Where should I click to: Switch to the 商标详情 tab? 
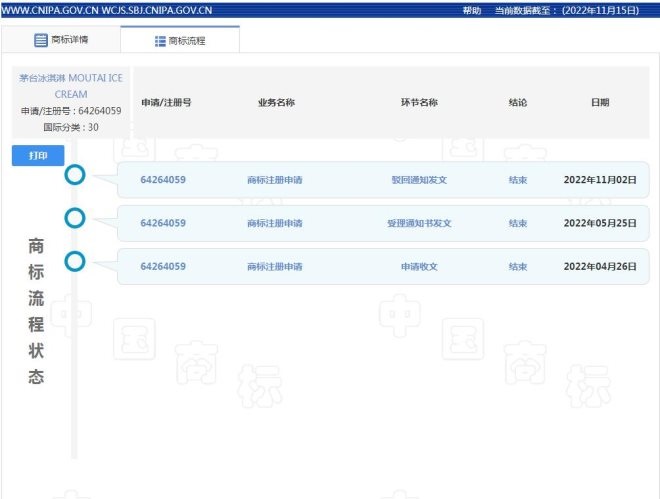click(60, 41)
